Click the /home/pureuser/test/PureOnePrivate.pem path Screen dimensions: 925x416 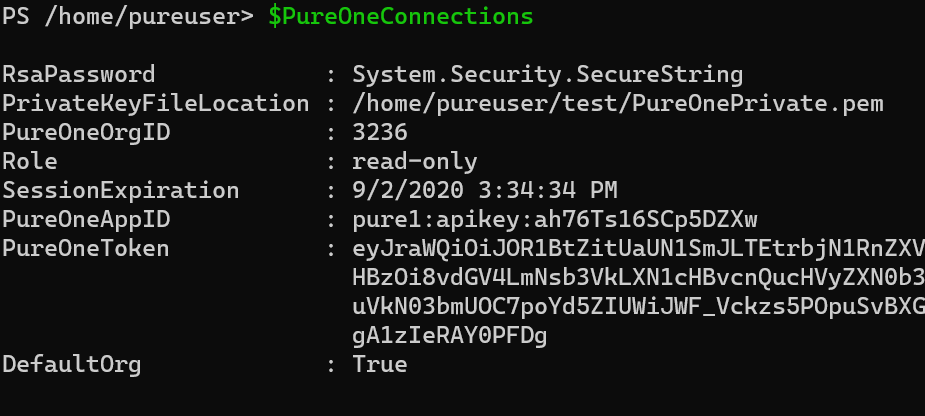(x=618, y=104)
